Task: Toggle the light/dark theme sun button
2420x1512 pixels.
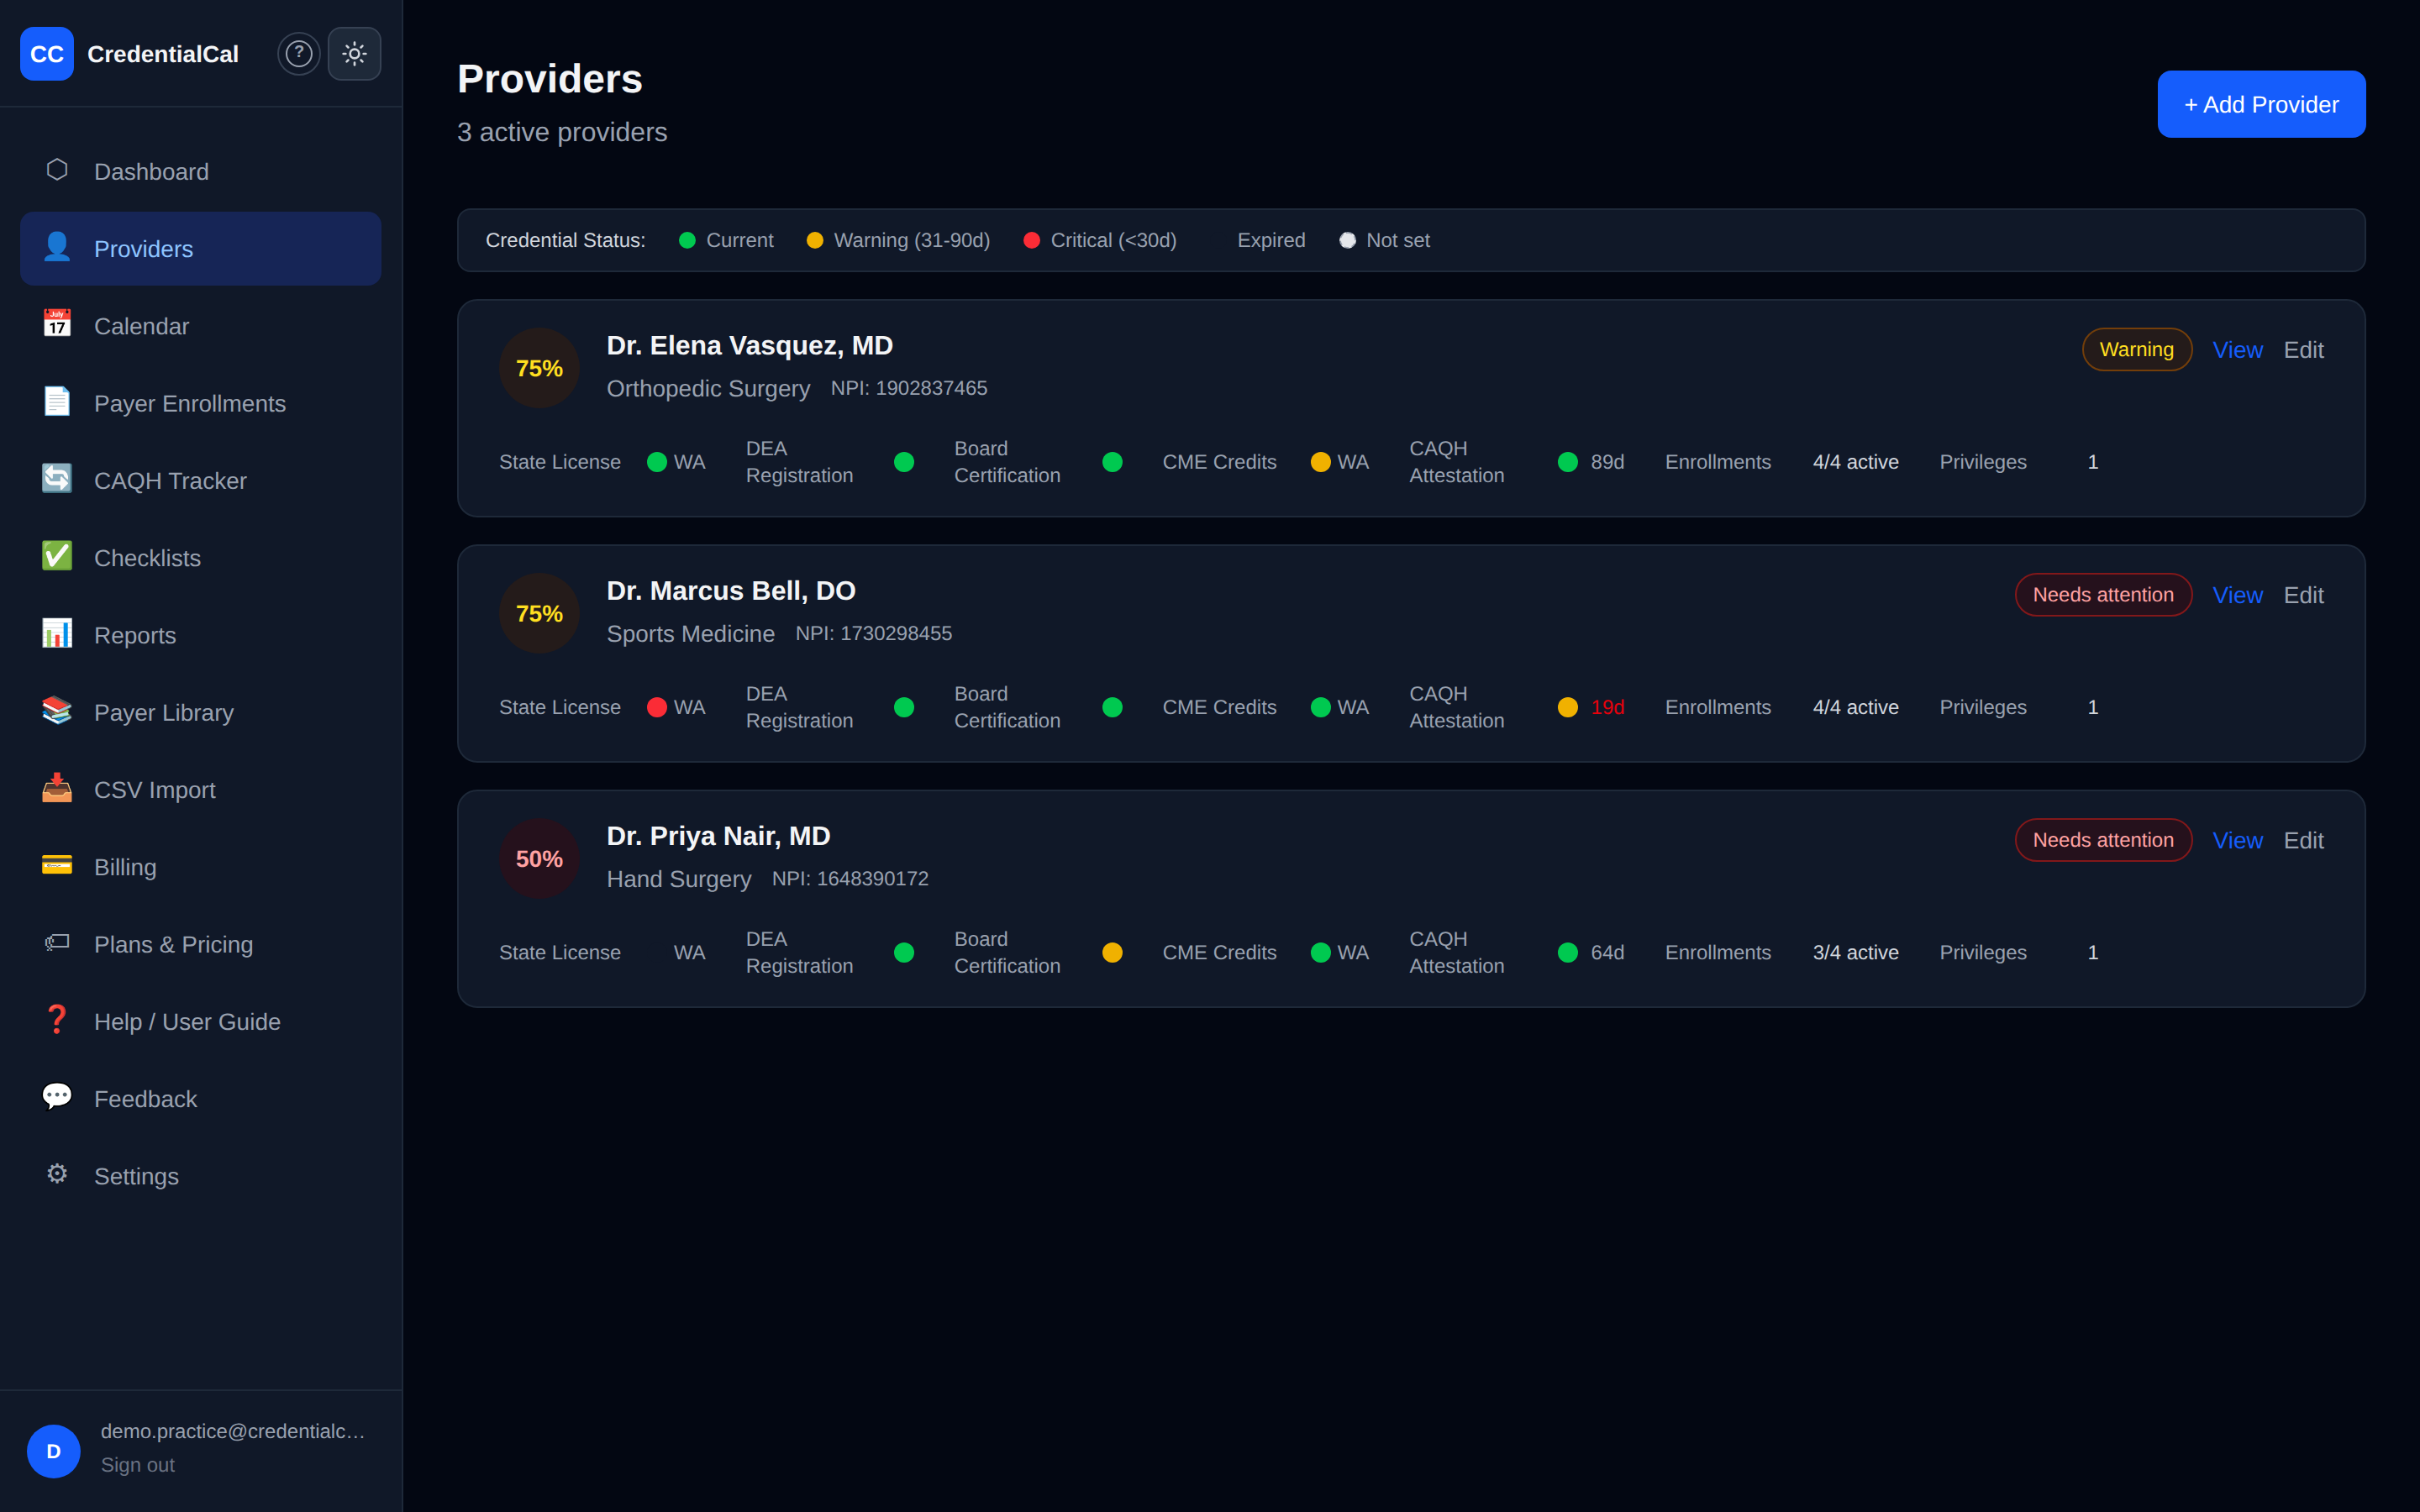Action: (x=354, y=54)
